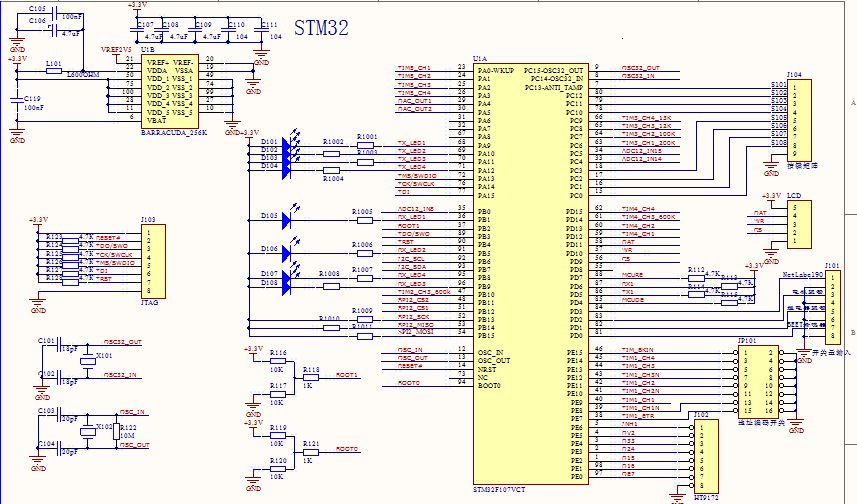Click the TIM3_CH2_100K net label
Viewport: 857px width, 504px height.
coord(648,134)
